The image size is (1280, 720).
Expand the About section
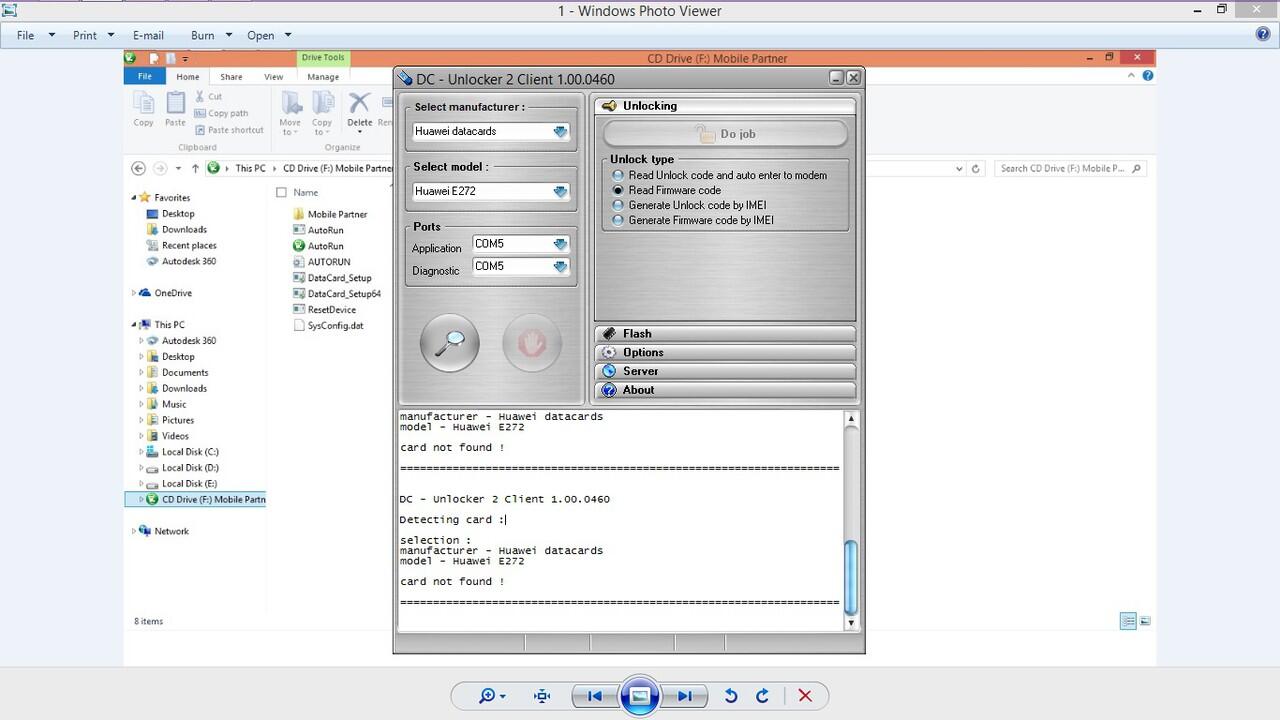(725, 390)
